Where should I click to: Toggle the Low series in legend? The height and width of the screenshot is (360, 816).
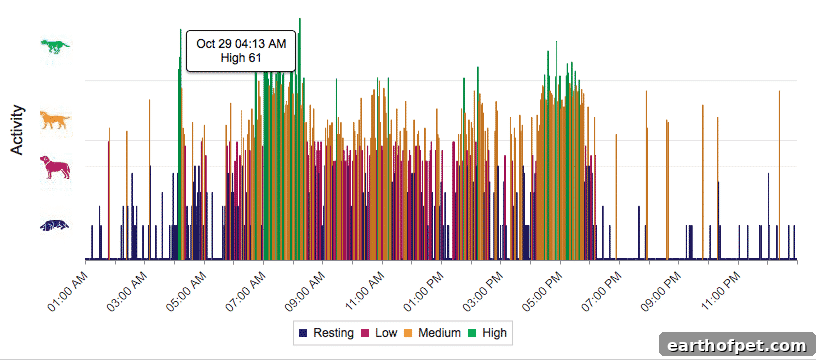tap(379, 333)
